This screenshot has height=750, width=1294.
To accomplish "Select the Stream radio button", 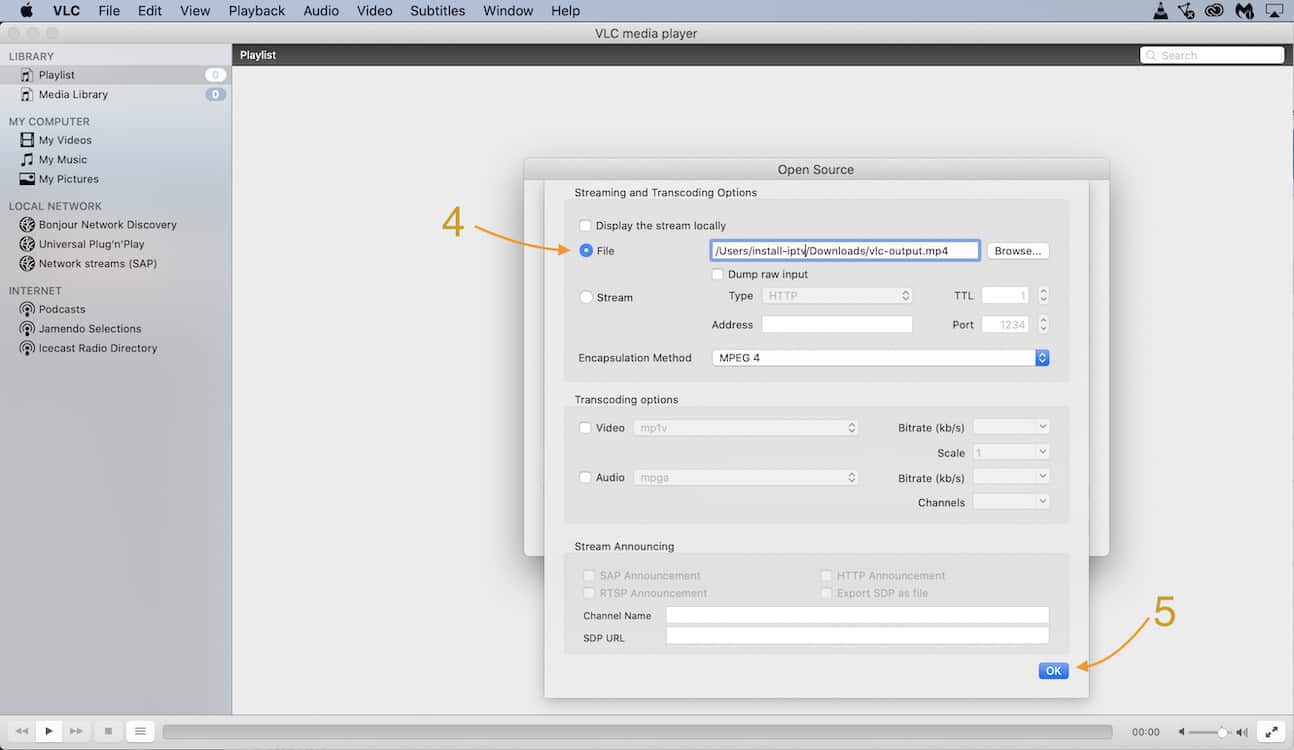I will click(586, 297).
